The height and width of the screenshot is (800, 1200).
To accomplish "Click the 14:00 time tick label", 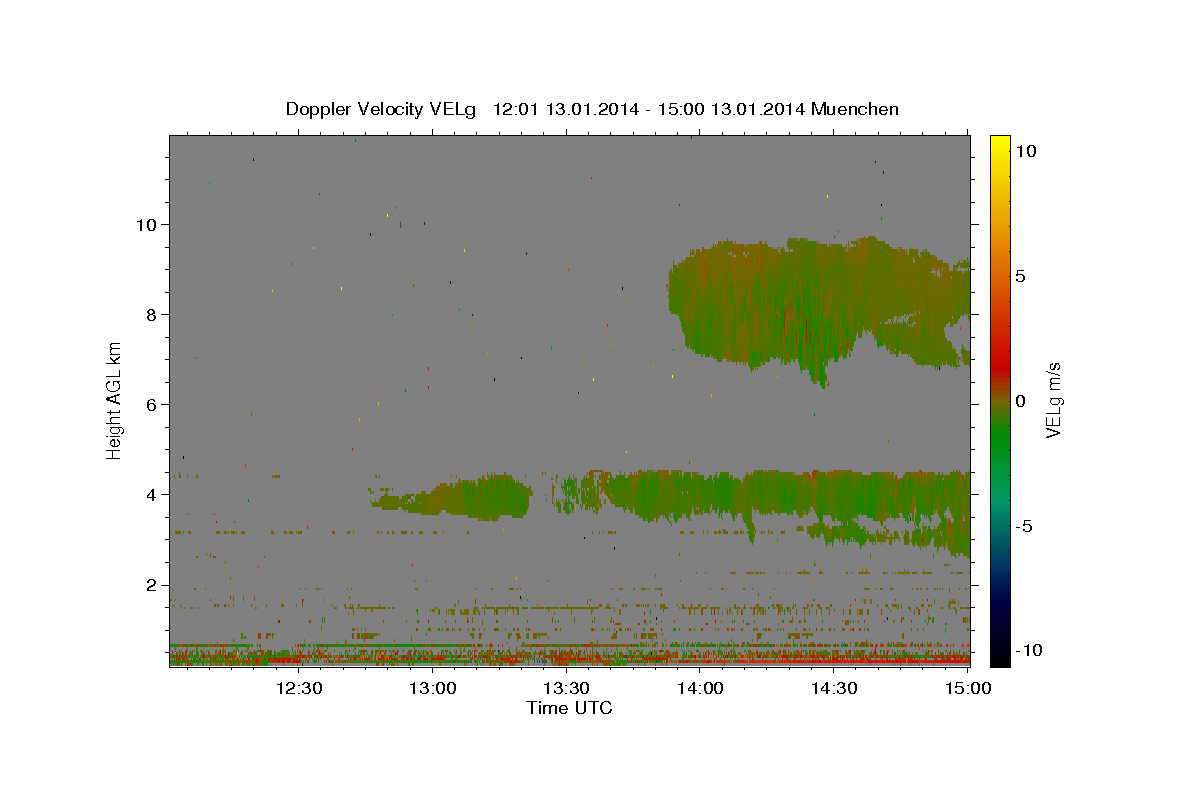I will point(700,688).
